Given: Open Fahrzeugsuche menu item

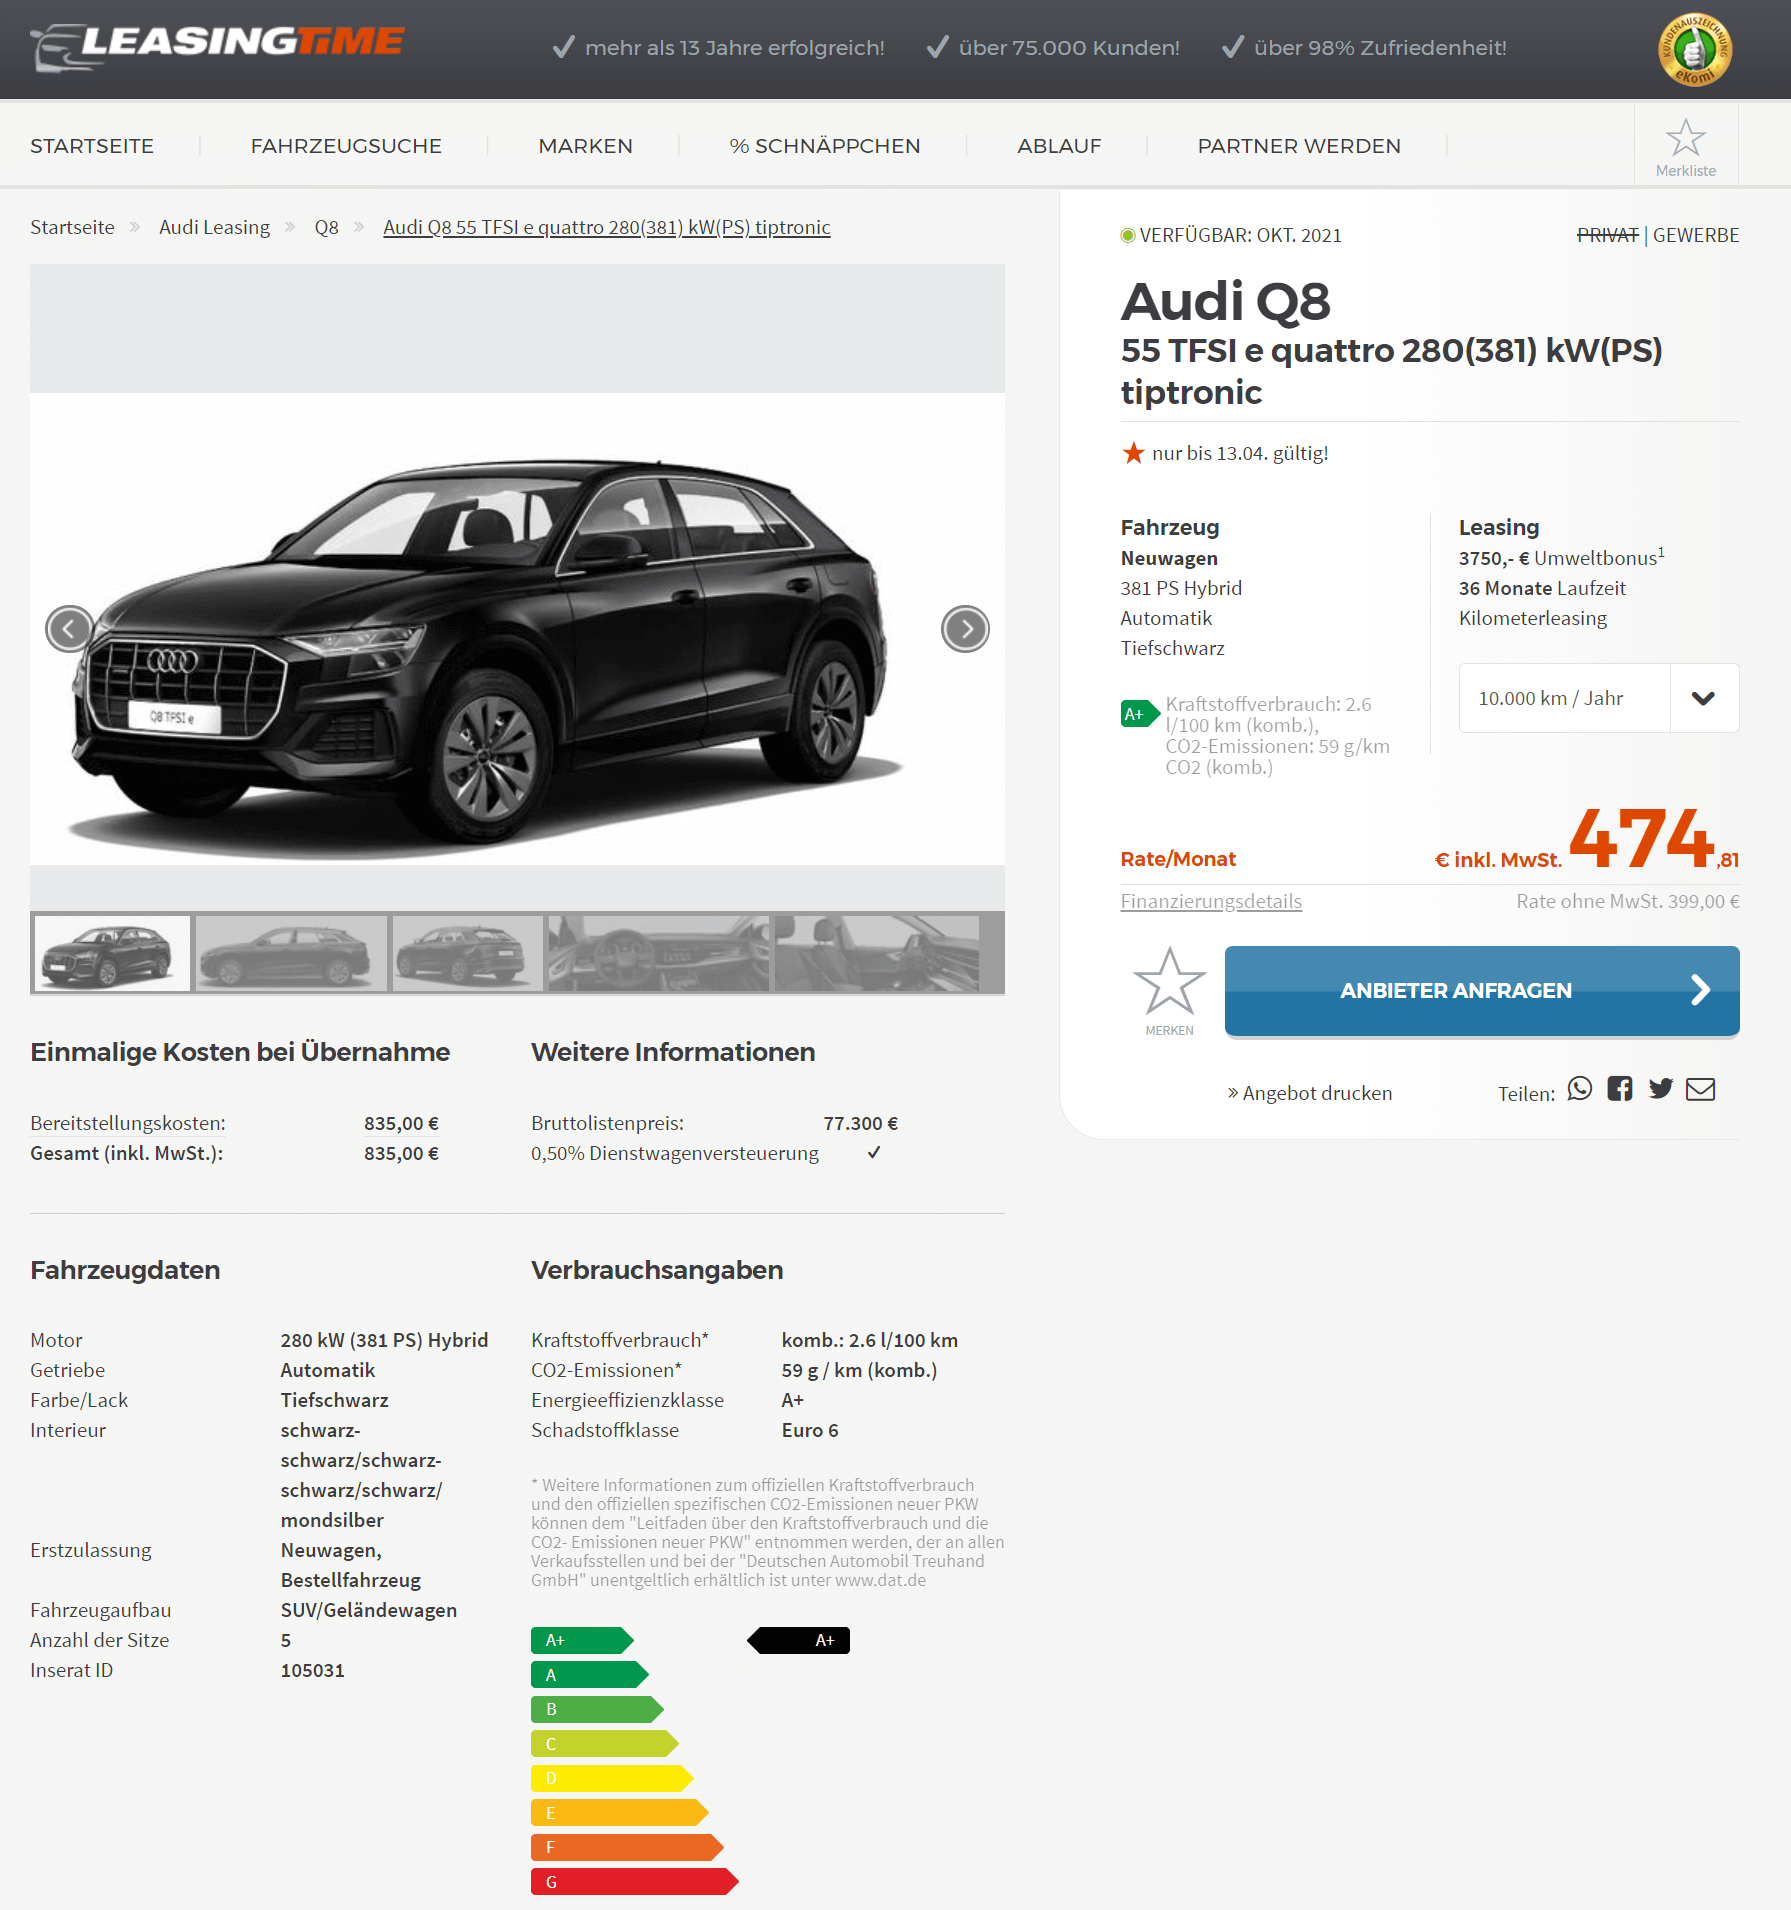Looking at the screenshot, I should 346,146.
